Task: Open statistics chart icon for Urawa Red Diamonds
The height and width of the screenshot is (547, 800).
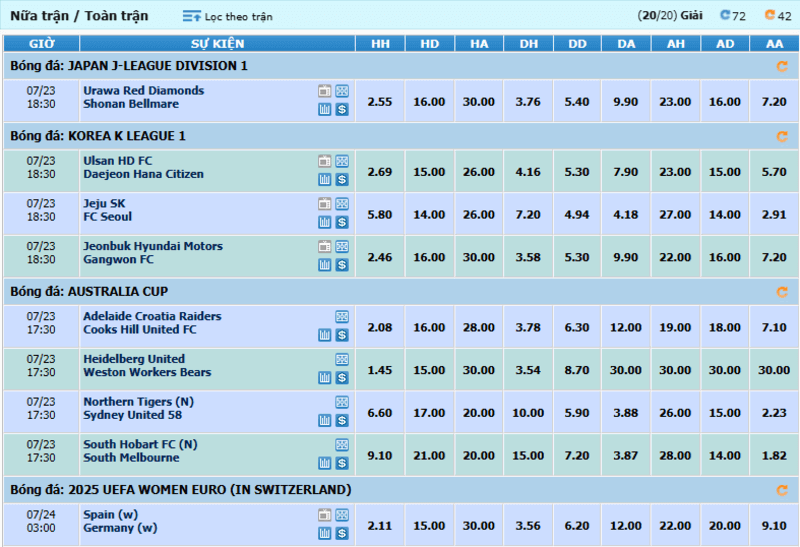Action: [324, 109]
